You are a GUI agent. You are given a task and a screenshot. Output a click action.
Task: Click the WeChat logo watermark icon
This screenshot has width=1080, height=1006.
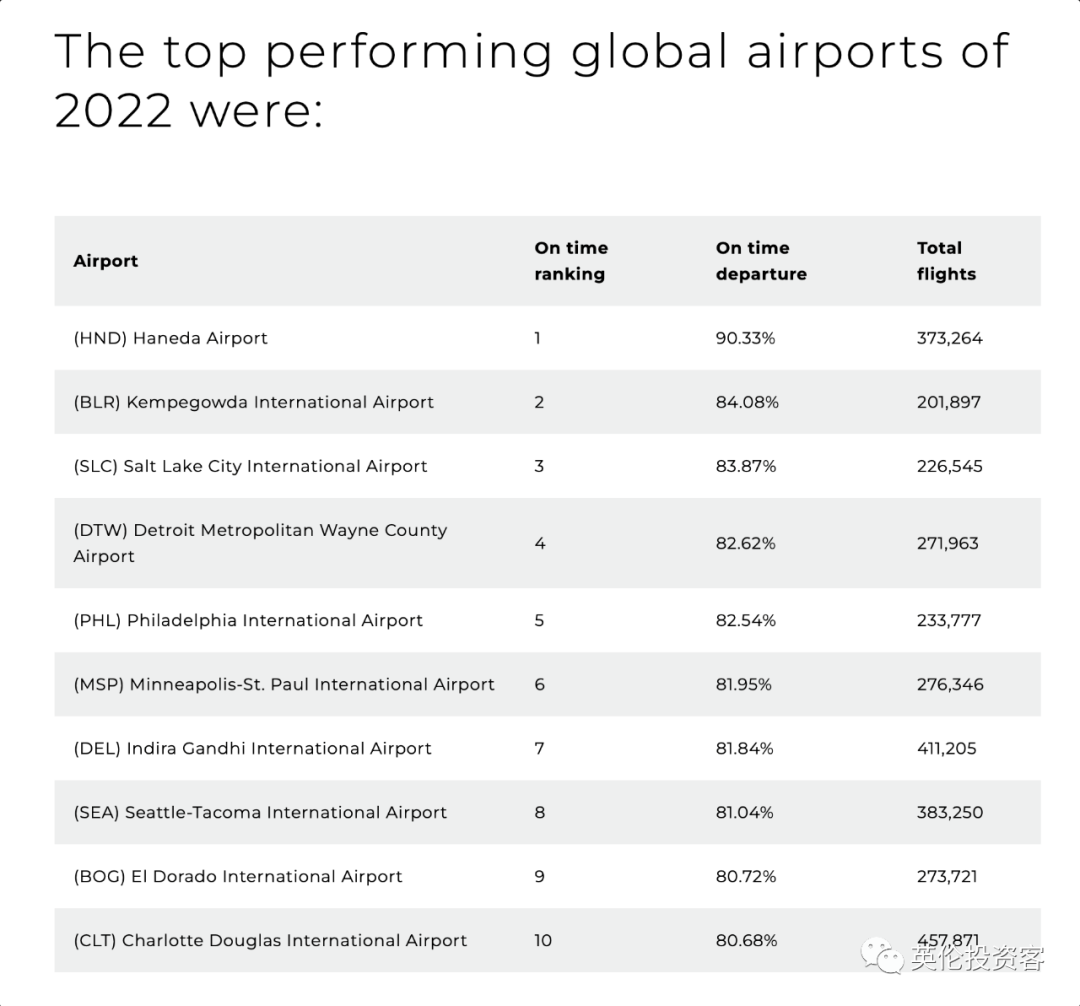(x=882, y=956)
